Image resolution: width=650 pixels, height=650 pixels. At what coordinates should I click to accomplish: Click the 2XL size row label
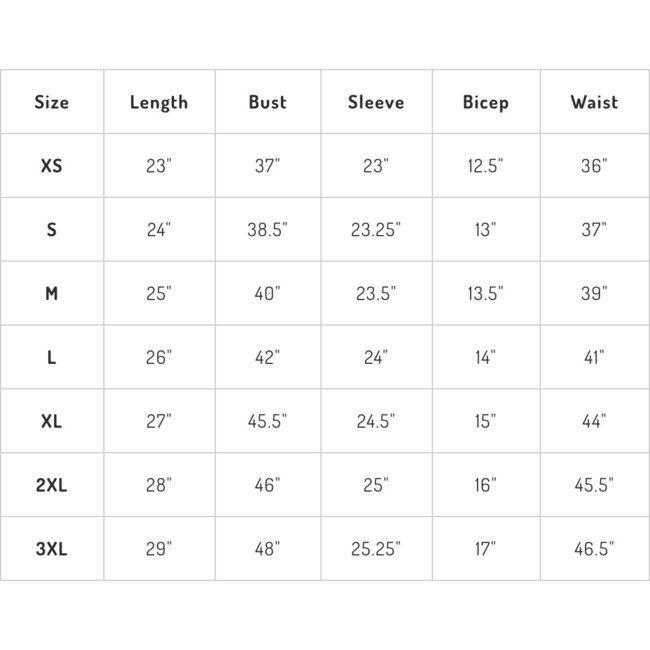52,486
